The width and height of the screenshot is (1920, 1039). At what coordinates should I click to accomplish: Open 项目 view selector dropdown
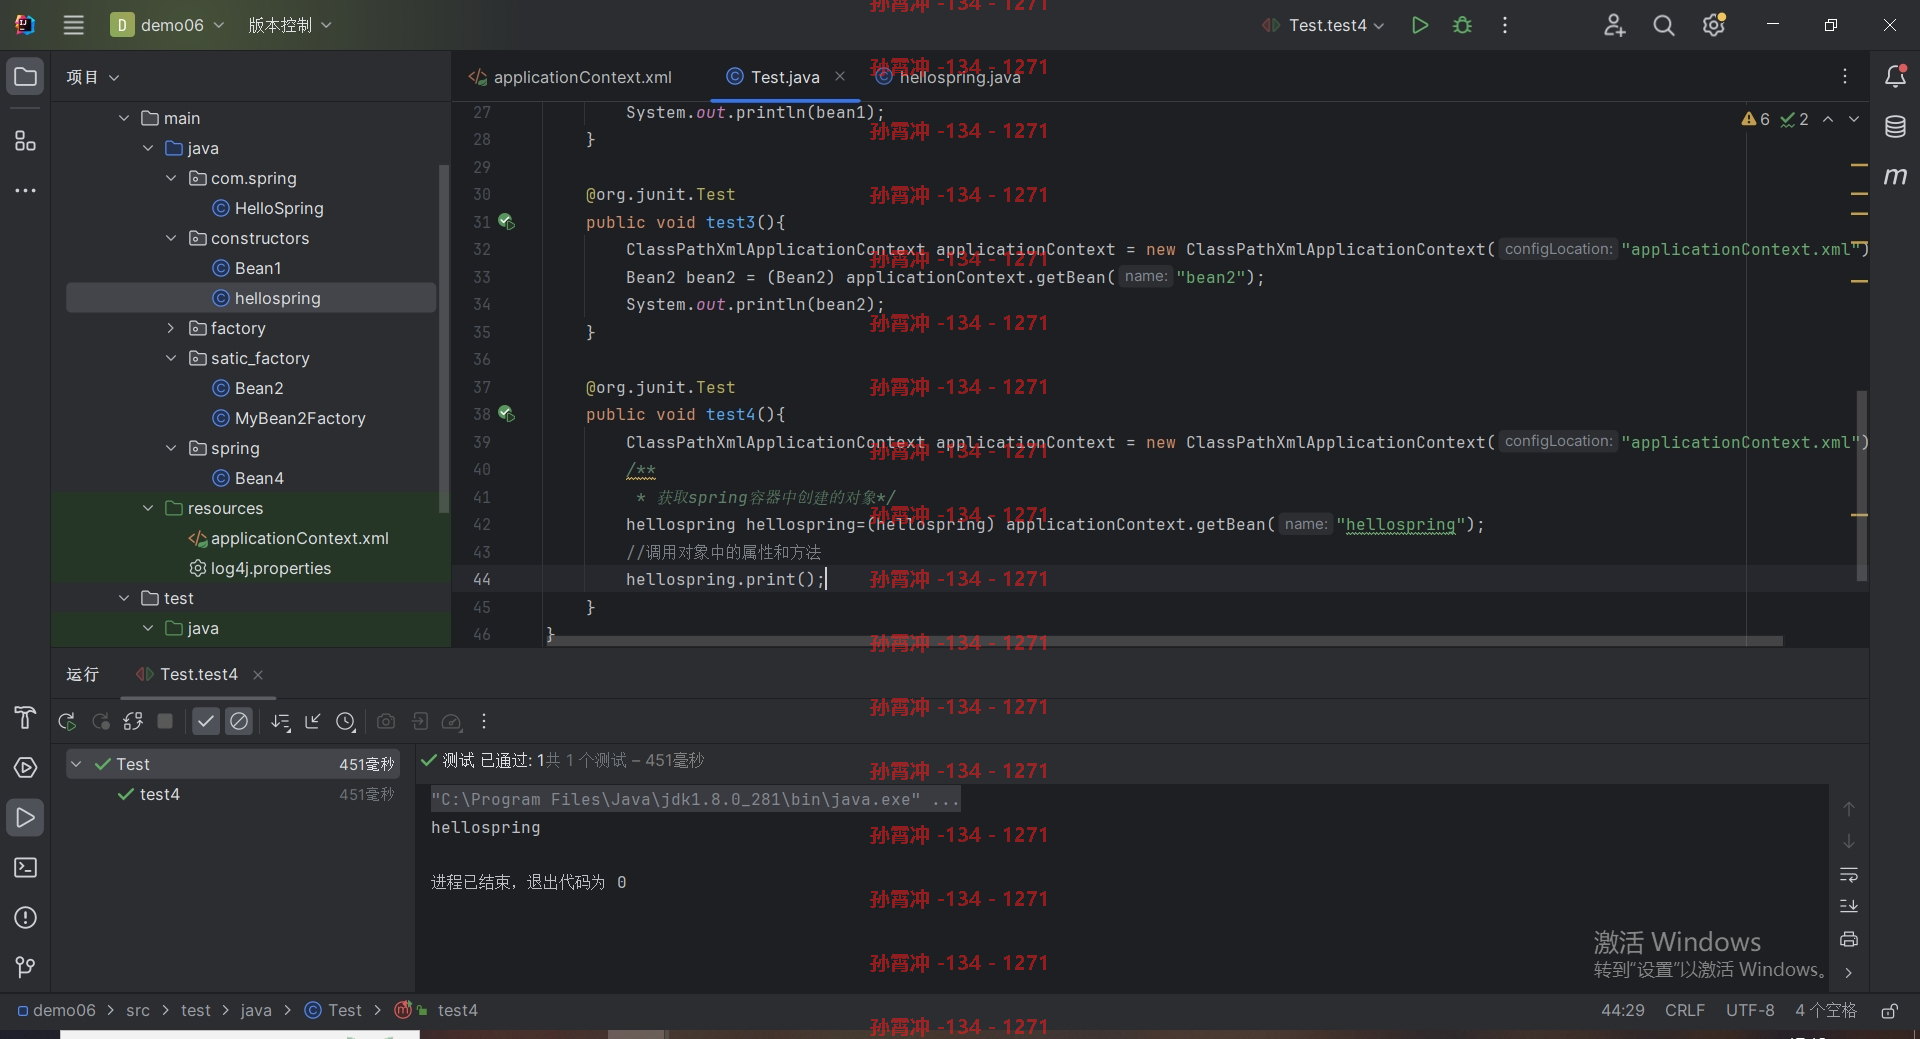coord(93,77)
